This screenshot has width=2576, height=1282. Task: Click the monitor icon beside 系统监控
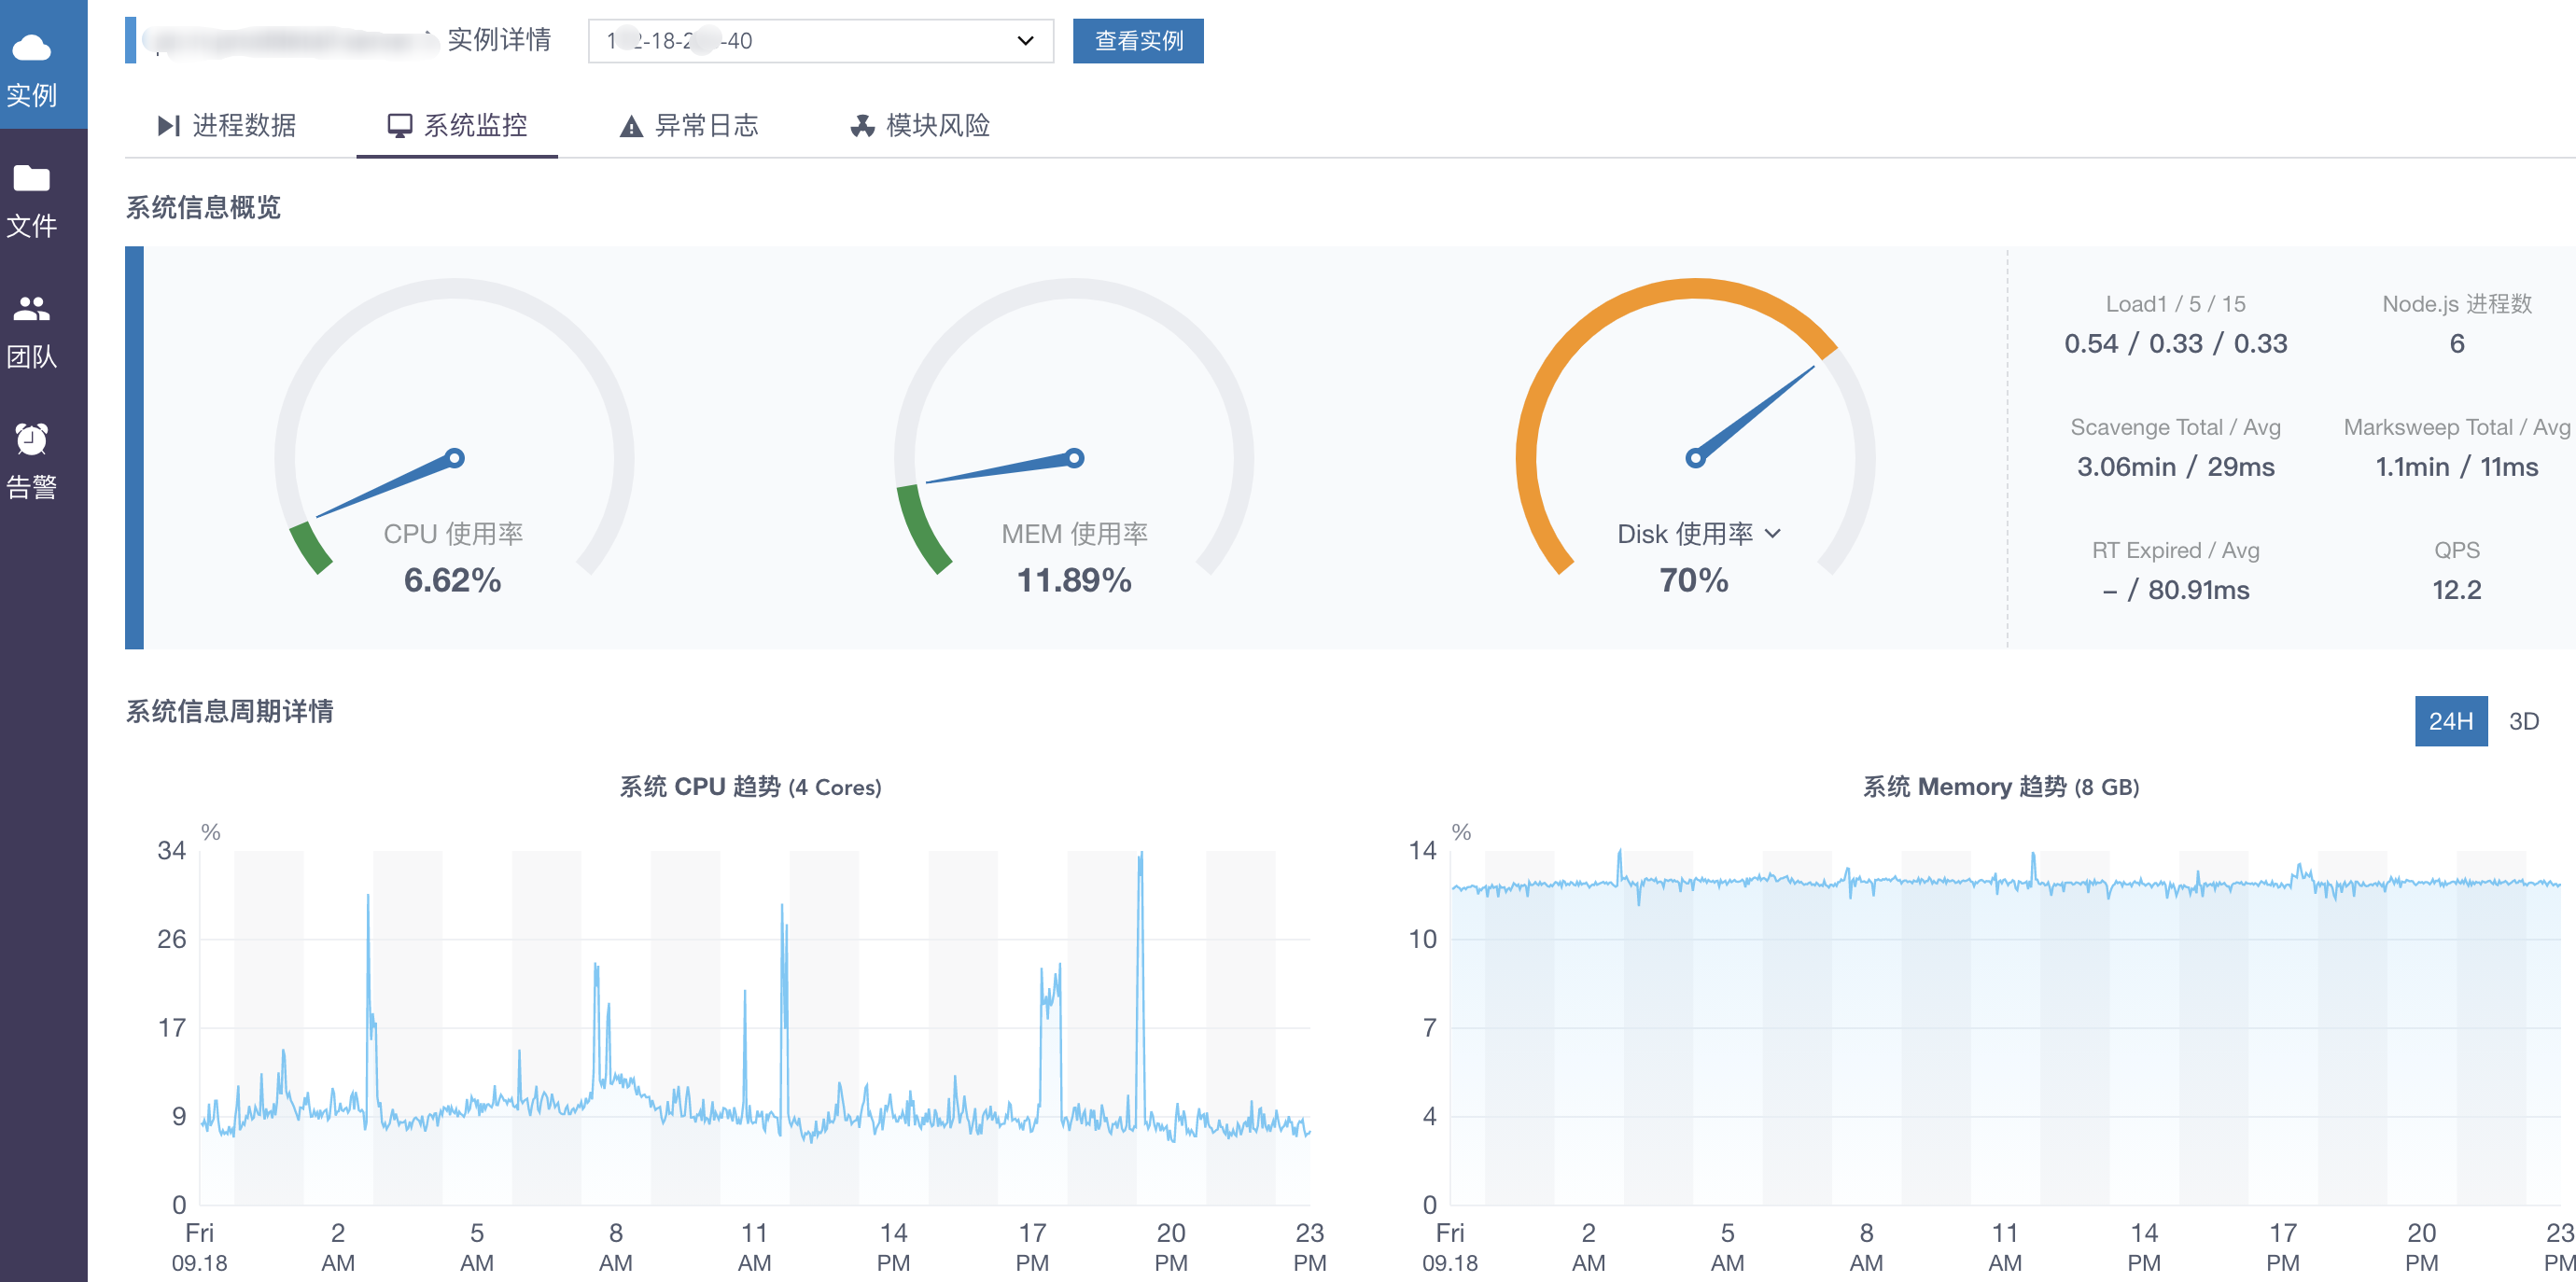(x=399, y=125)
